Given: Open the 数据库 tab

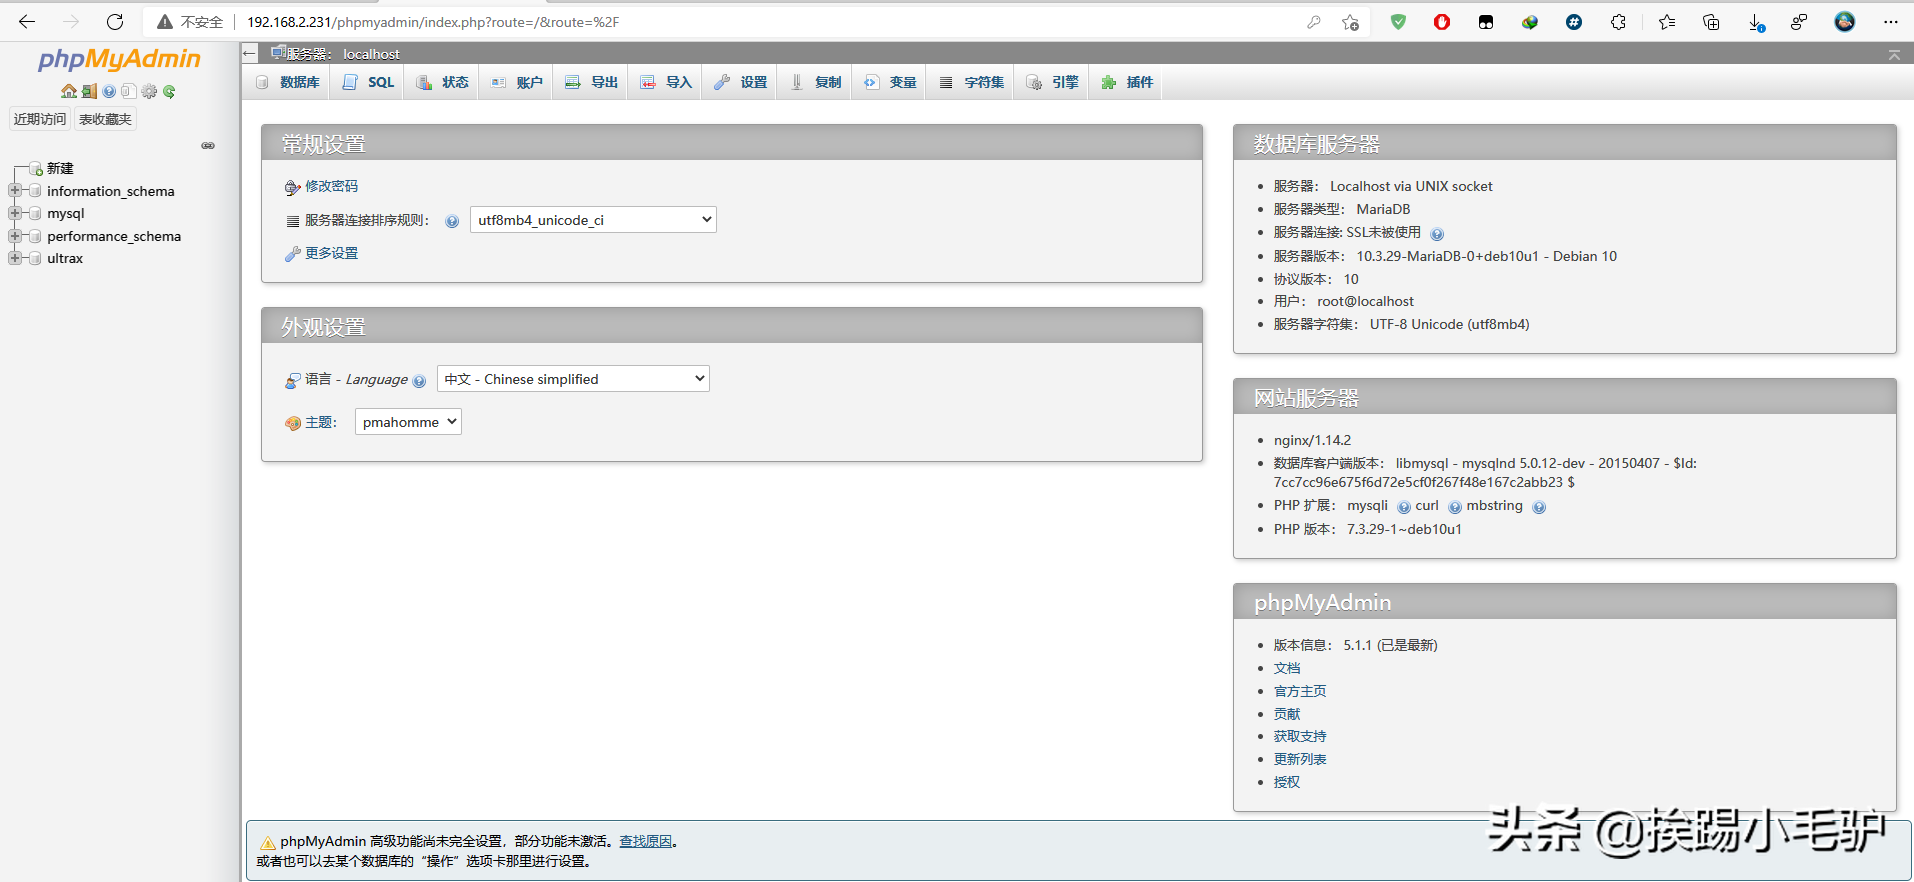Looking at the screenshot, I should [x=288, y=82].
